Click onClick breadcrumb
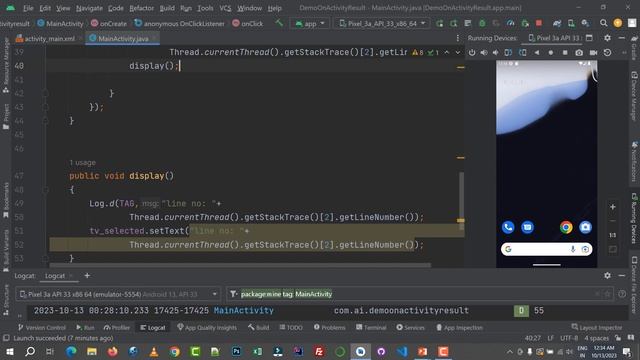Screen dimensions: 640x360 (248, 24)
